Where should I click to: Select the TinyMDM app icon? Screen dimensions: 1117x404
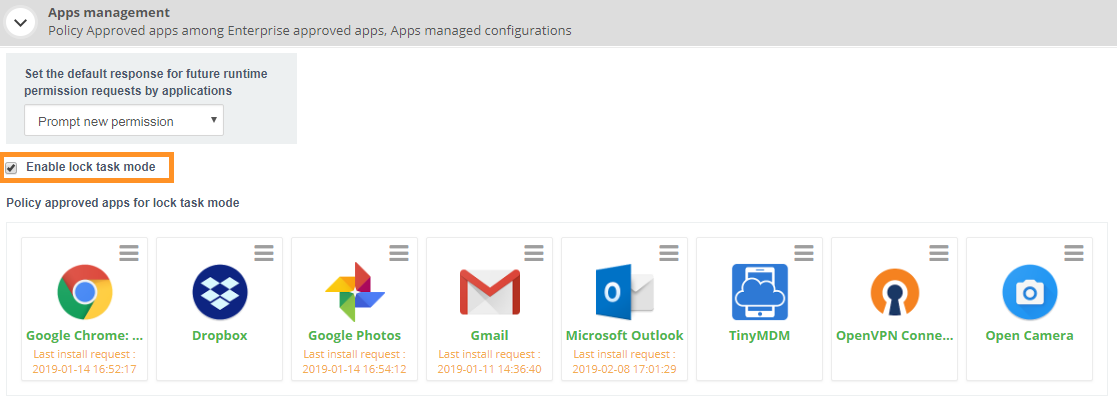coord(759,292)
